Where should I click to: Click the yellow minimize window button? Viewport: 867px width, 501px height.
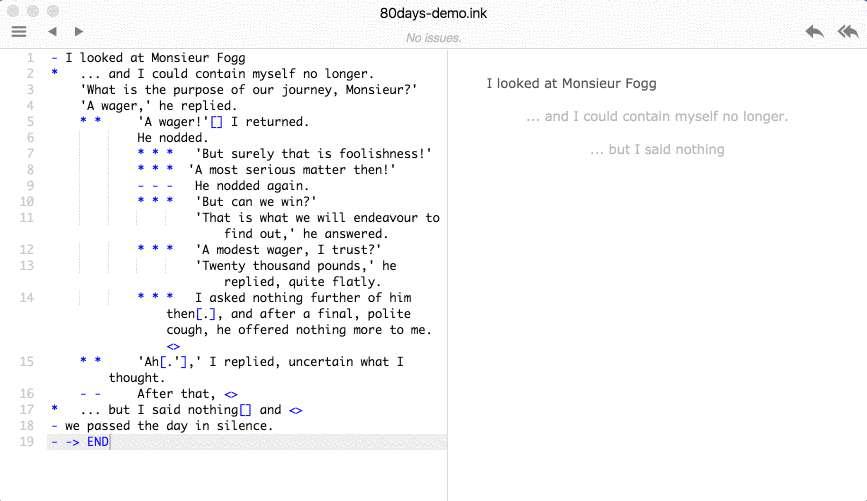coord(33,11)
